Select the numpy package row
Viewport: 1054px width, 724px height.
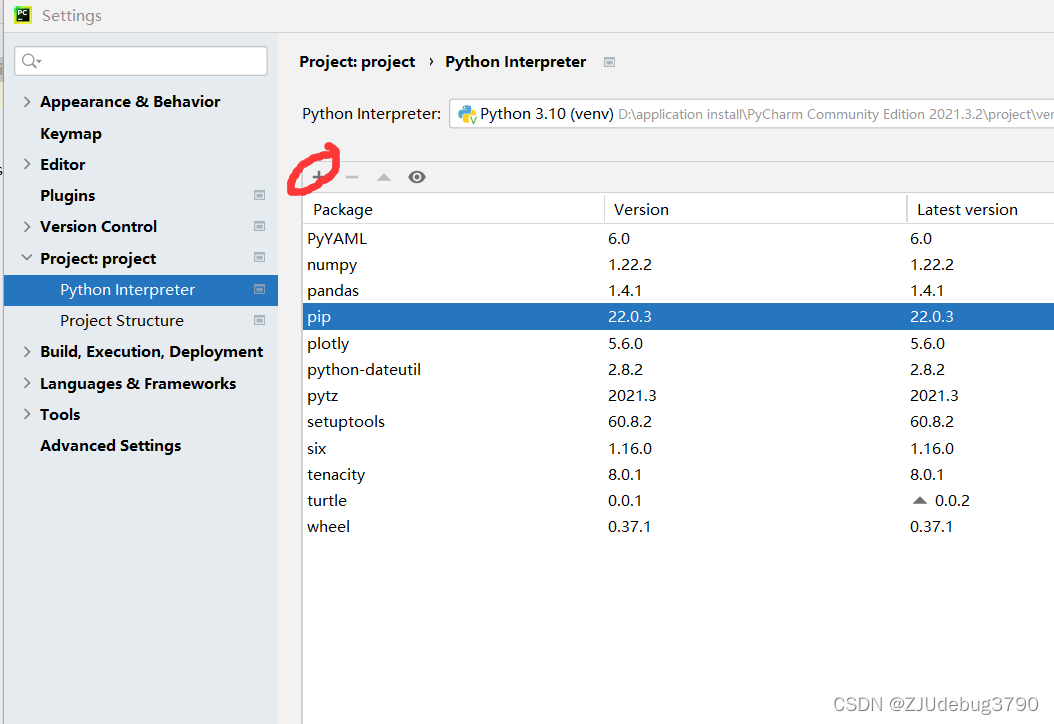click(x=678, y=265)
